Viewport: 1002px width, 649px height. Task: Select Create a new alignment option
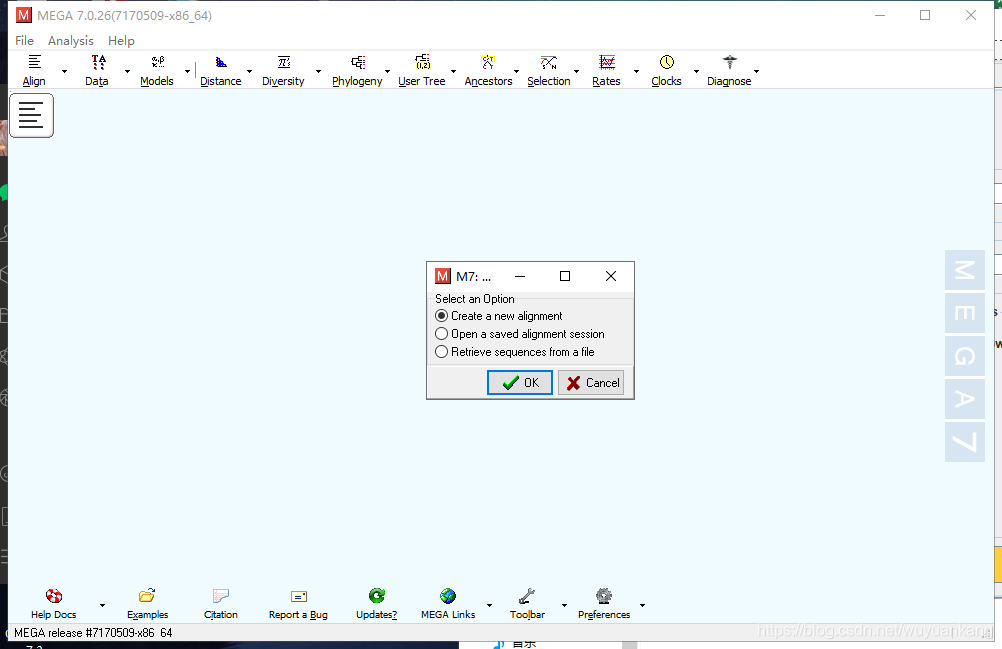point(499,316)
